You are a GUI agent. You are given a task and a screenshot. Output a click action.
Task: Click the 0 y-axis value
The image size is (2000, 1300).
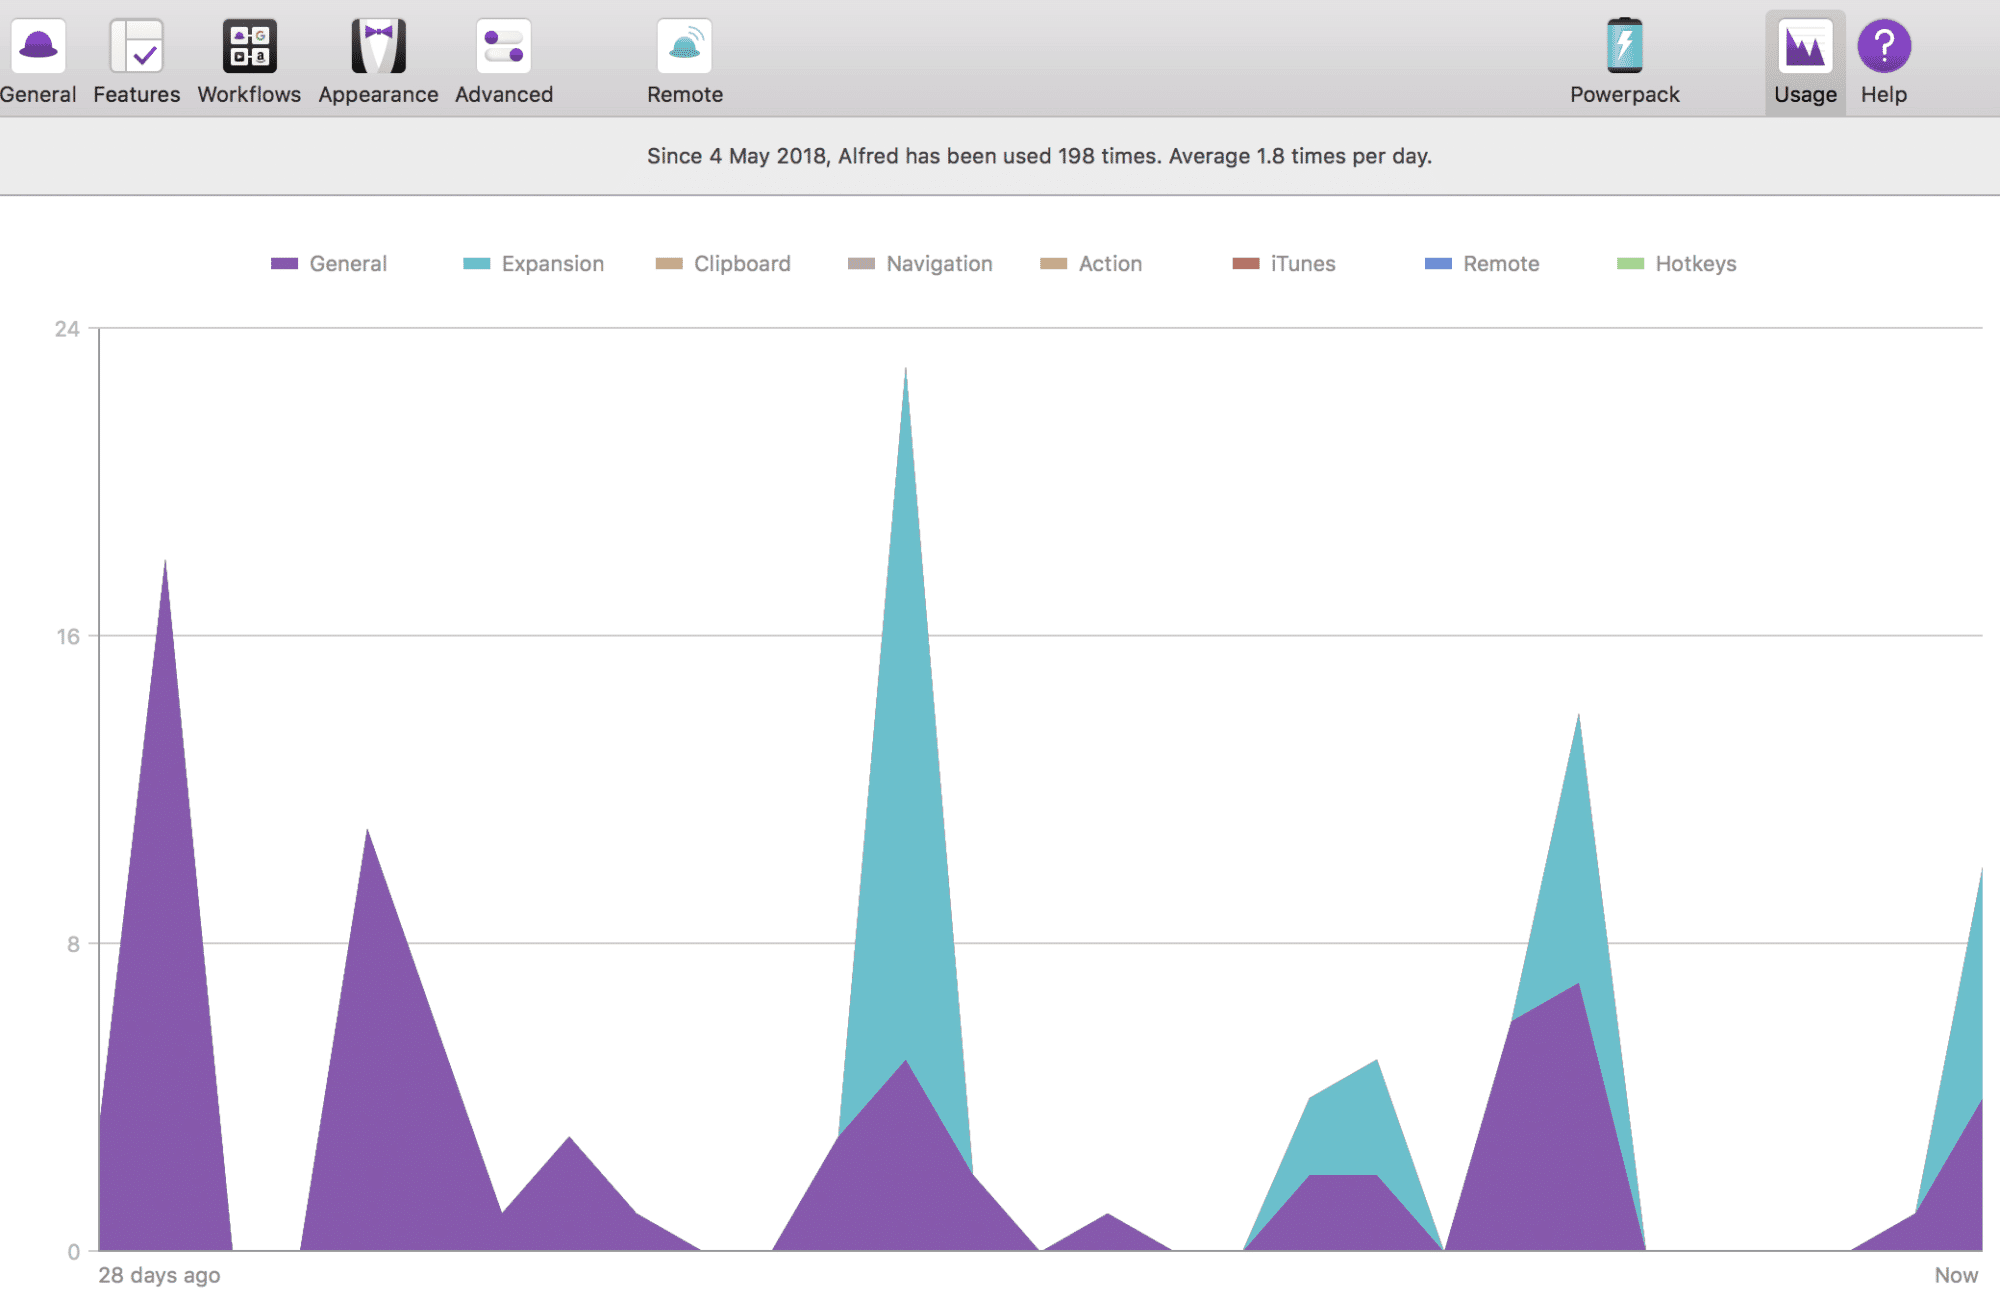(73, 1252)
